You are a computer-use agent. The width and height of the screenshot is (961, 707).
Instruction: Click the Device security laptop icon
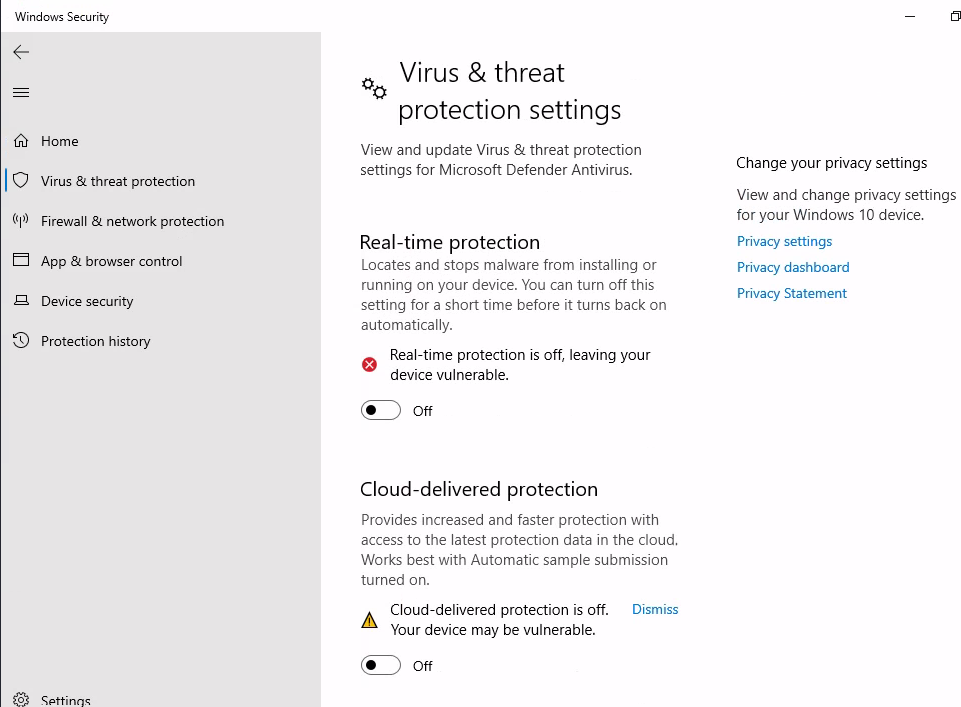(21, 300)
